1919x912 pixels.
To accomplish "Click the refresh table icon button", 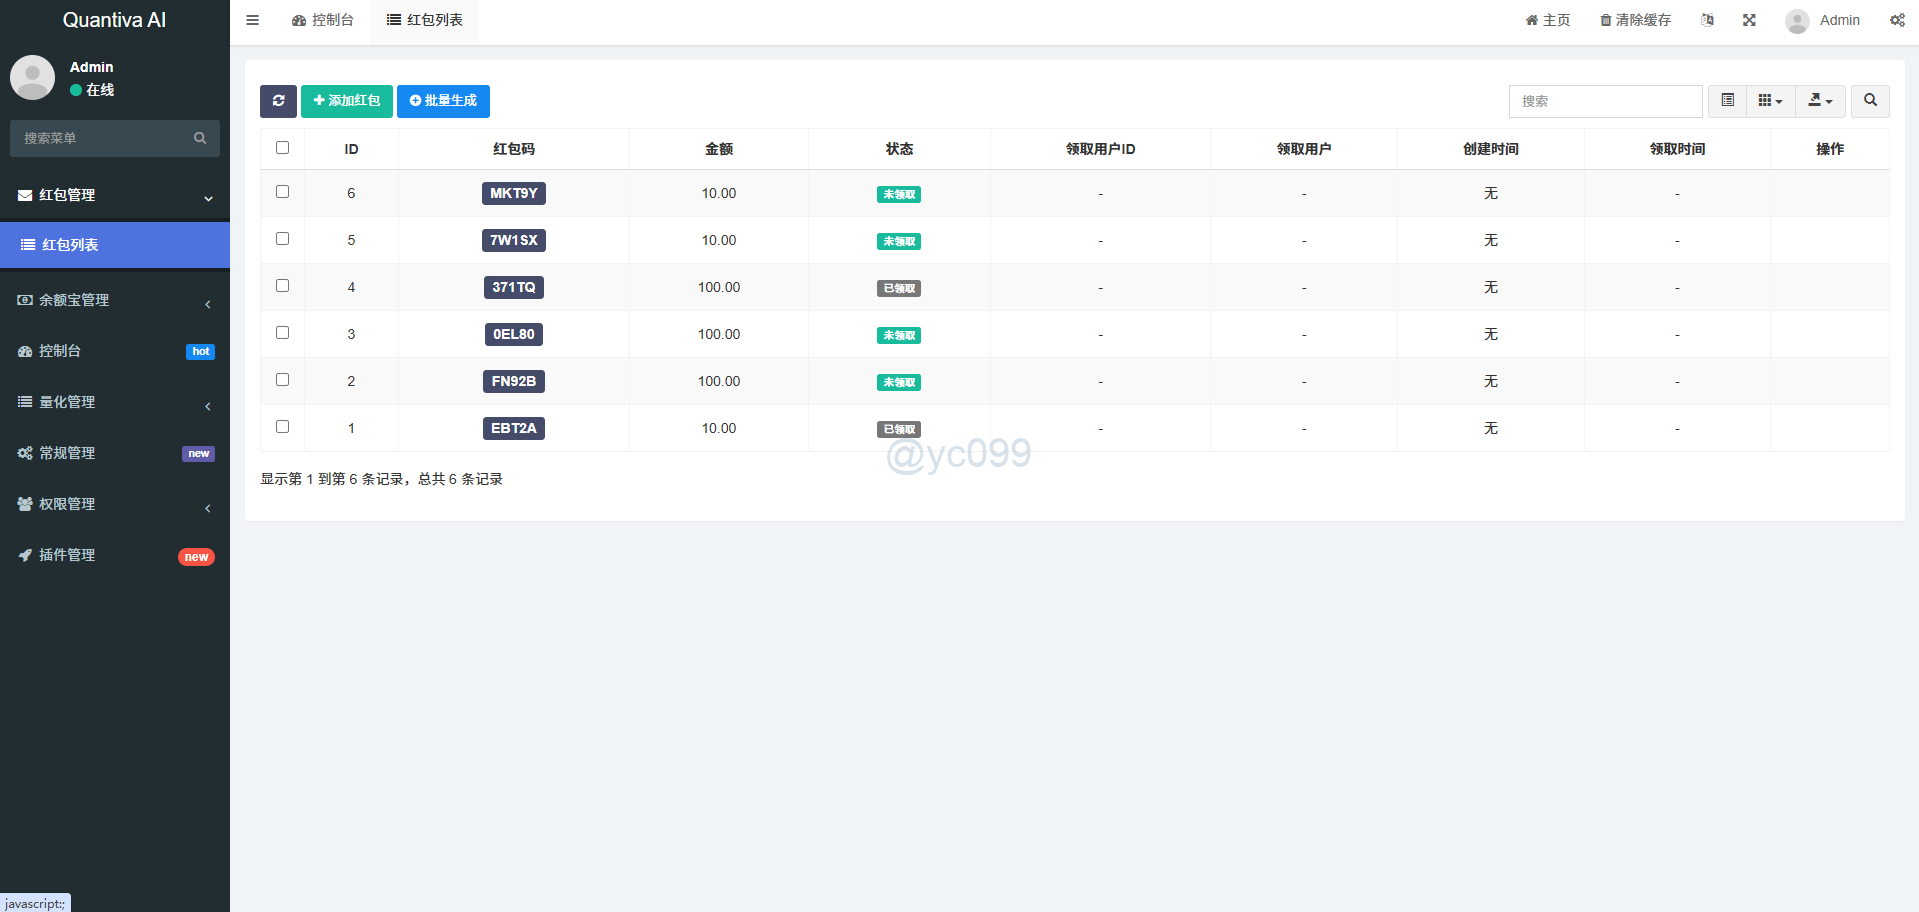I will pyautogui.click(x=278, y=101).
